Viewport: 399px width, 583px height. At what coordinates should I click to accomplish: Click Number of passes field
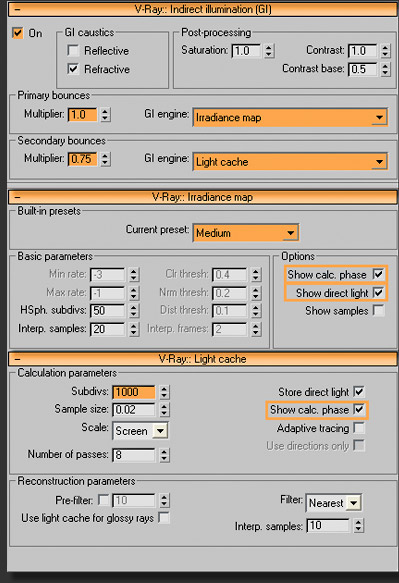coord(134,455)
